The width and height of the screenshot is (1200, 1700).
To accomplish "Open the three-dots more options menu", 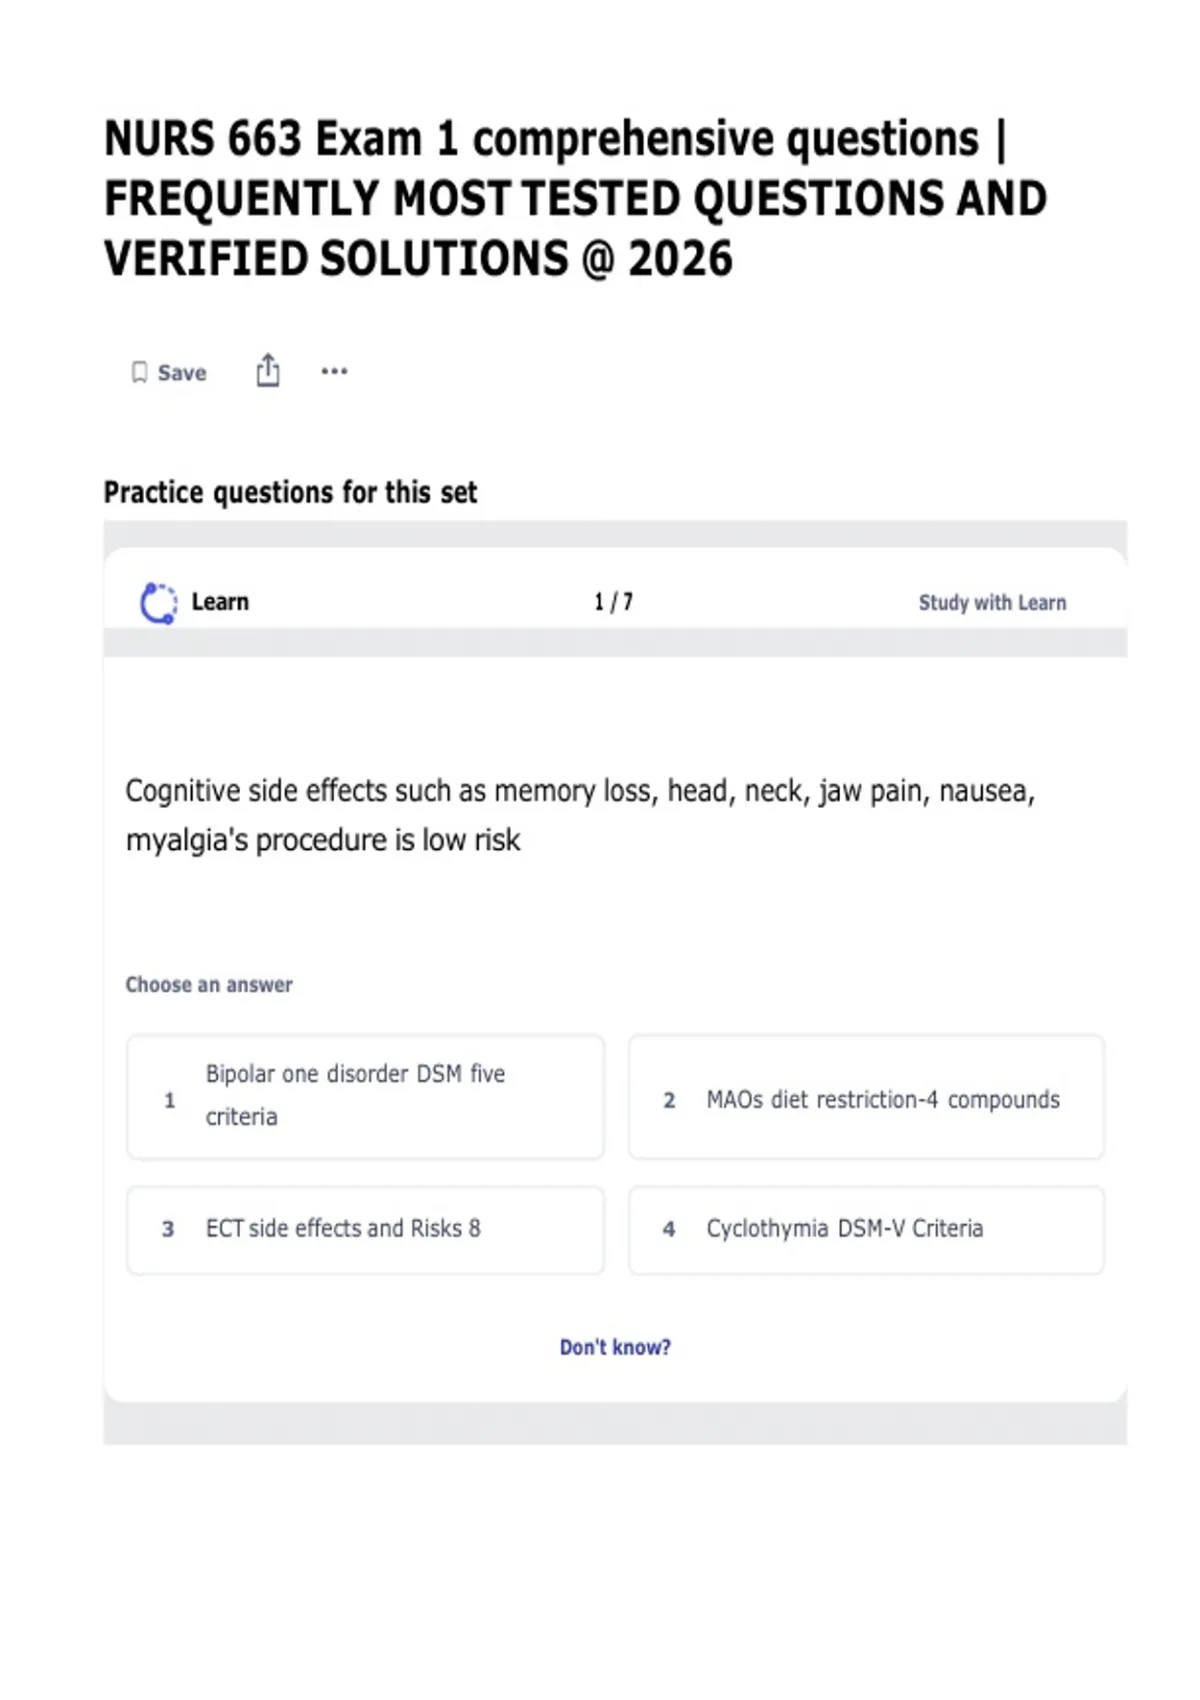I will pyautogui.click(x=334, y=371).
